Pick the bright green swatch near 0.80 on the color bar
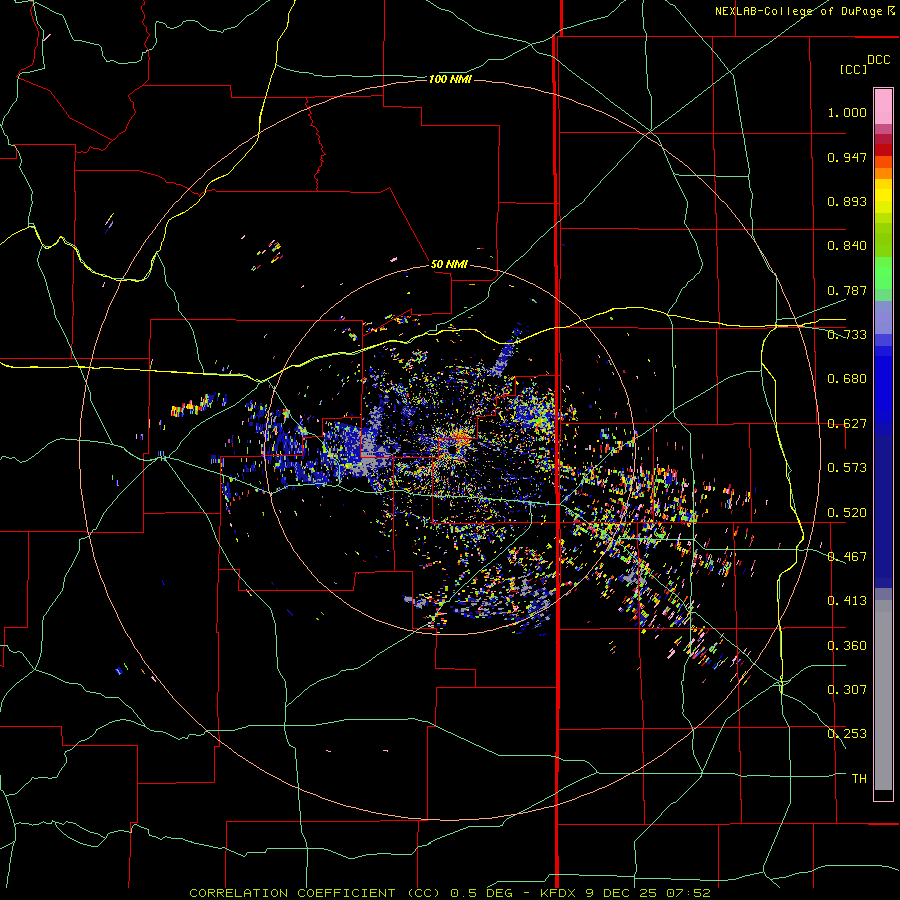Viewport: 900px width, 900px height. click(883, 273)
